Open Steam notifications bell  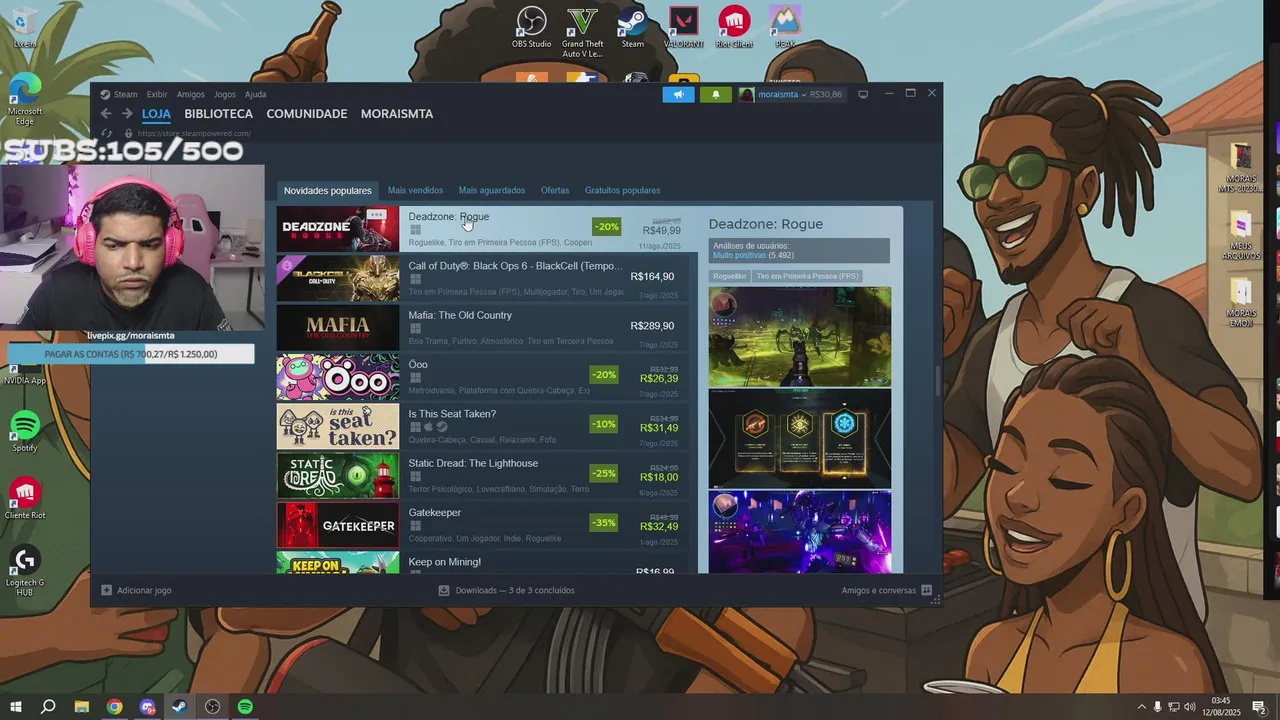click(x=715, y=94)
